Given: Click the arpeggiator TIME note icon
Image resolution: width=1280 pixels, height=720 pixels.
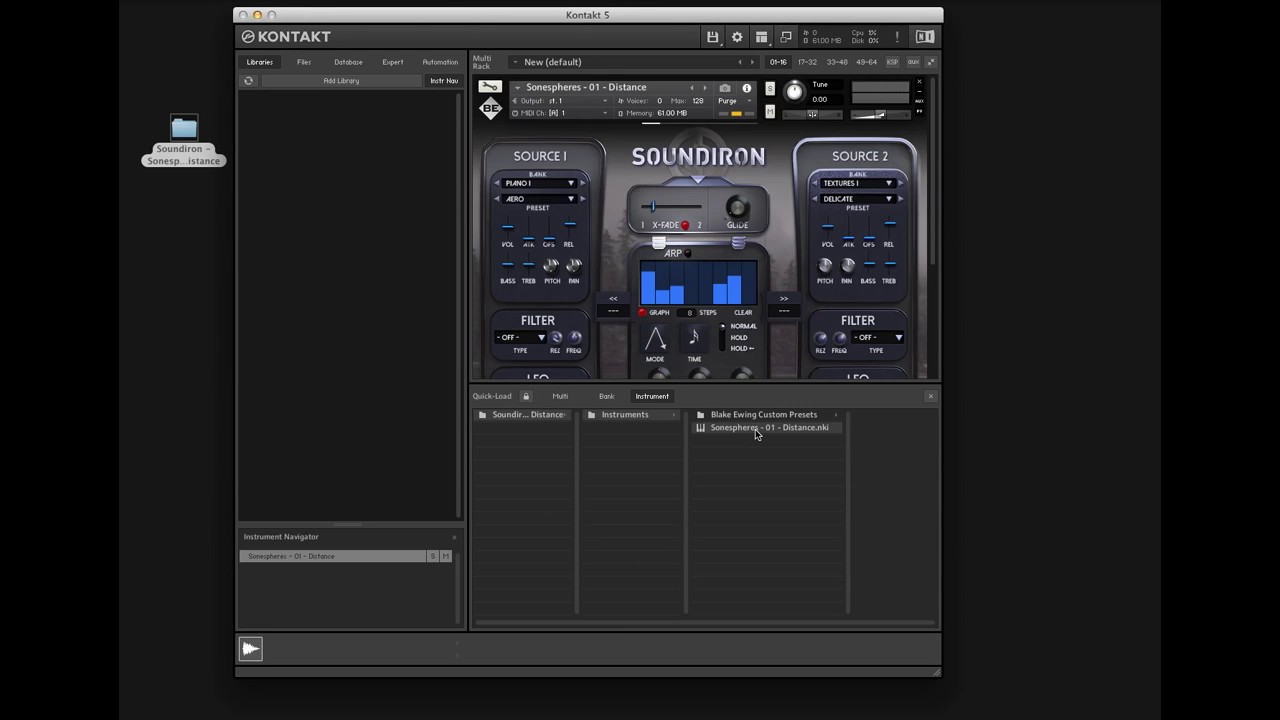Looking at the screenshot, I should [x=694, y=340].
